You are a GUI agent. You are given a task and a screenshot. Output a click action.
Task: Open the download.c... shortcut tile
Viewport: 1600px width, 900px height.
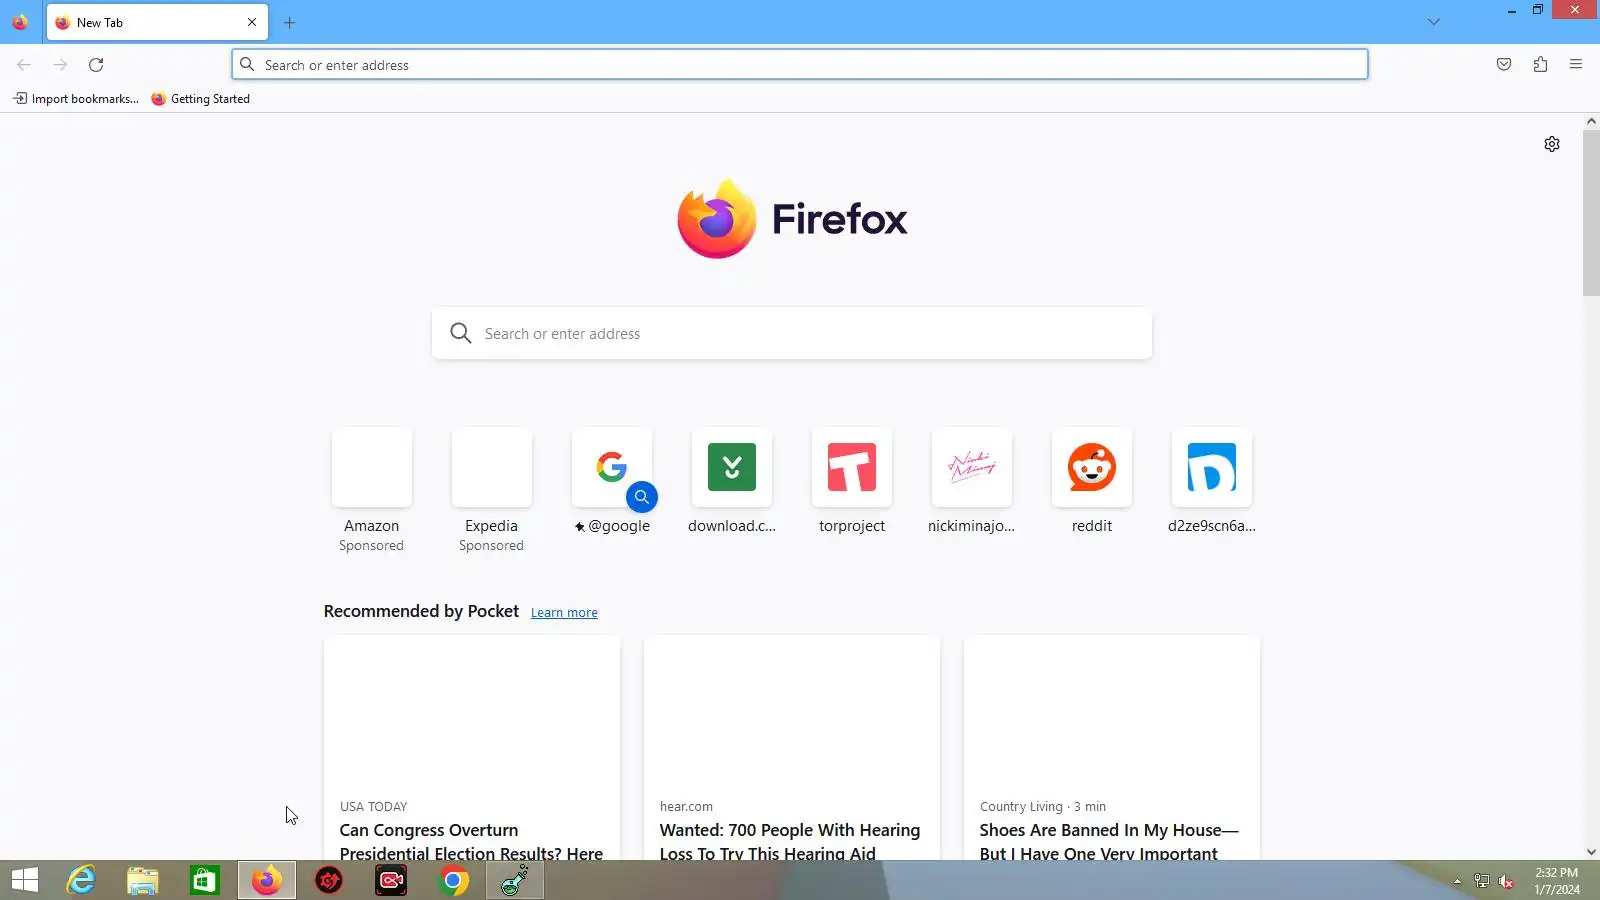[x=731, y=482]
